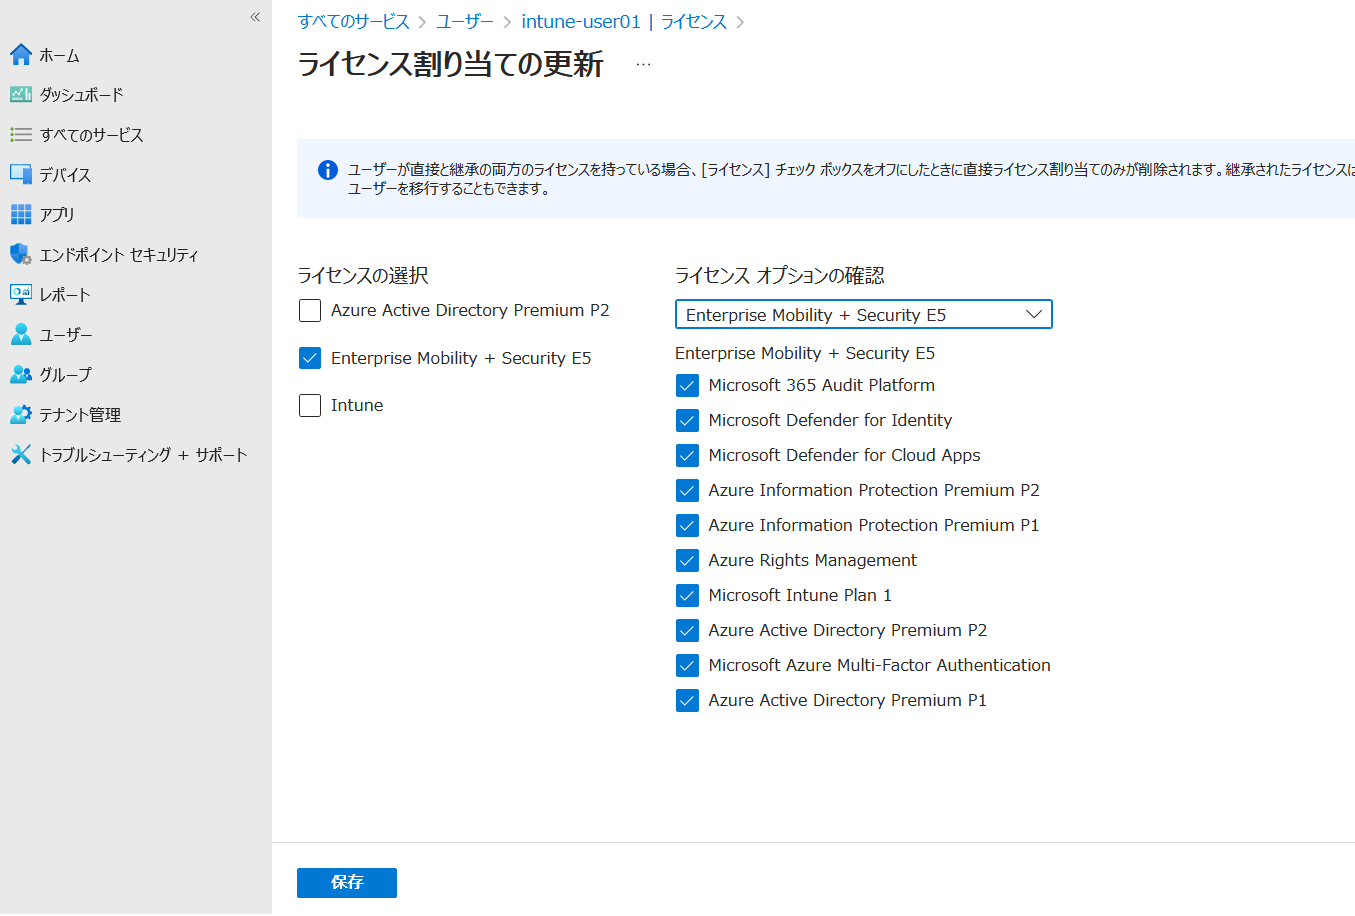Check Azure Active Directory Premium P2 license
The image size is (1355, 916).
pyautogui.click(x=310, y=311)
